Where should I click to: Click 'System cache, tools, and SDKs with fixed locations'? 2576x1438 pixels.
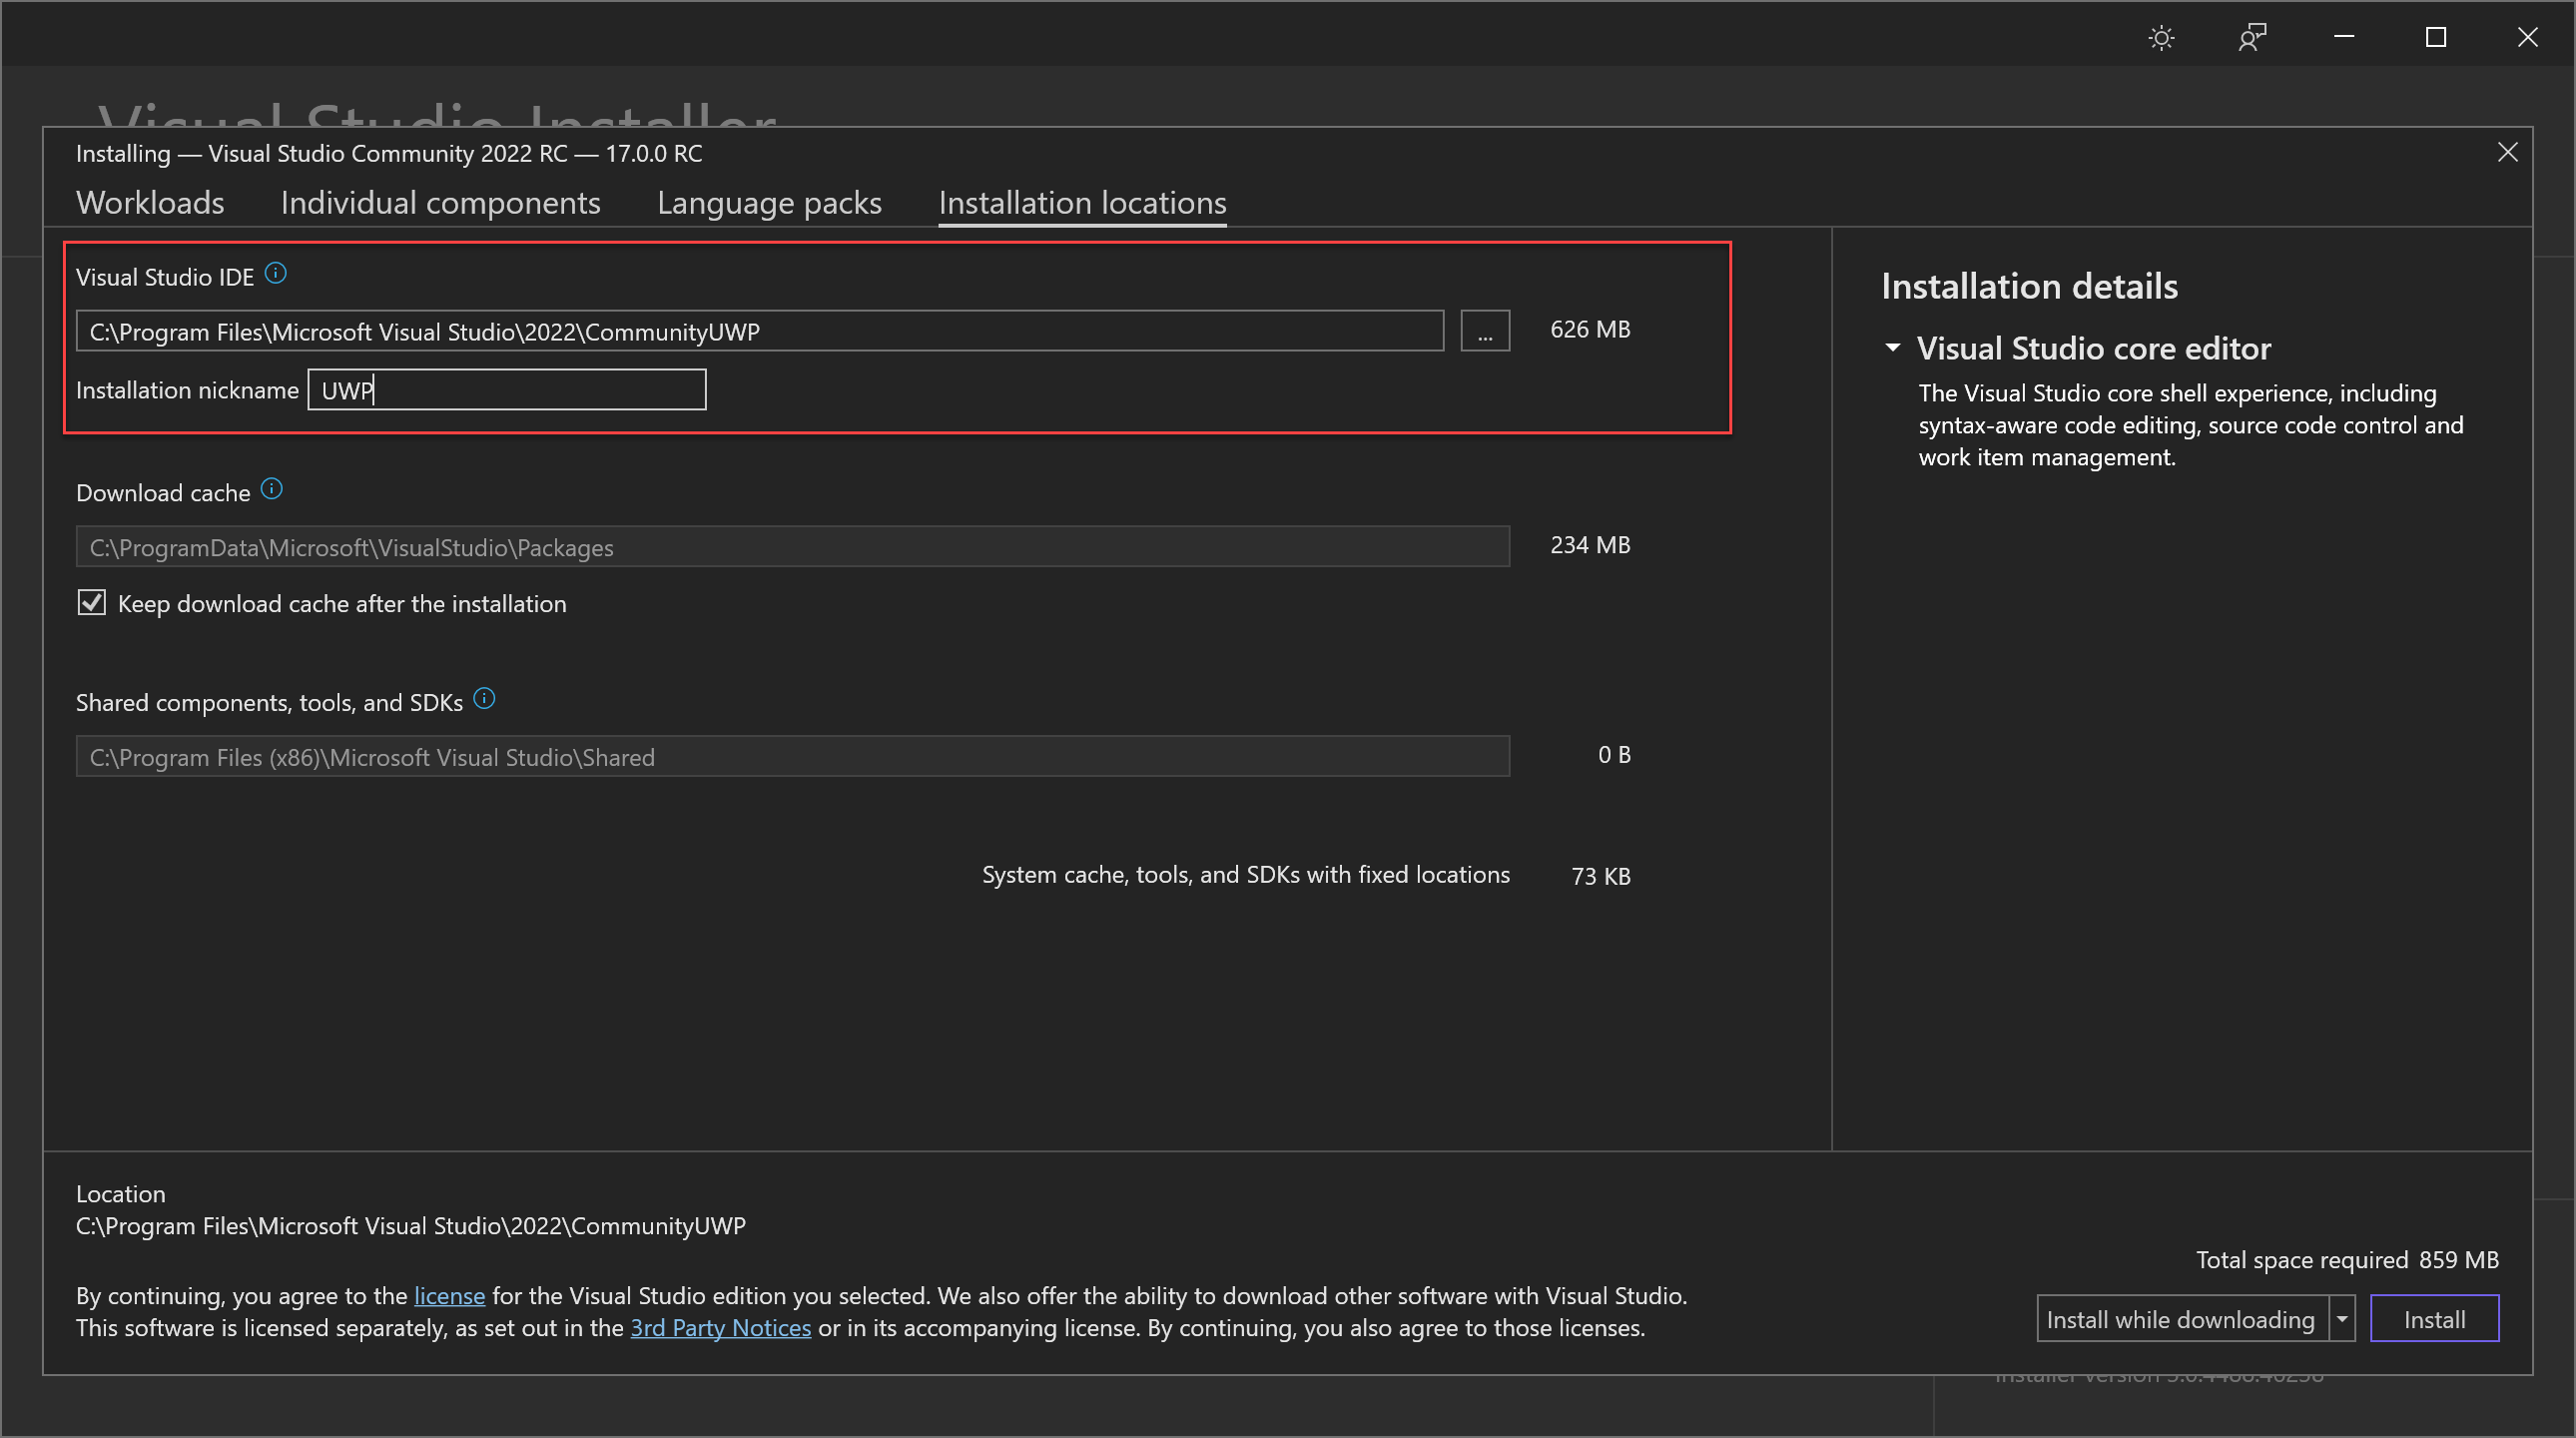[1246, 875]
